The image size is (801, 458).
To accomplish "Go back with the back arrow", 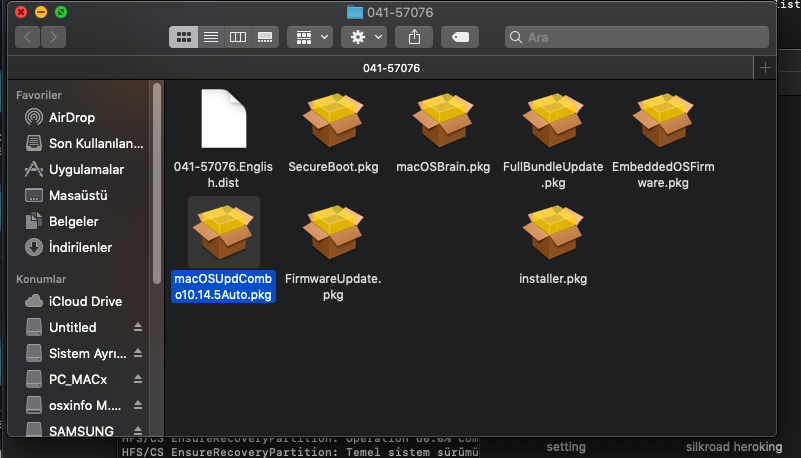I will click(x=28, y=37).
